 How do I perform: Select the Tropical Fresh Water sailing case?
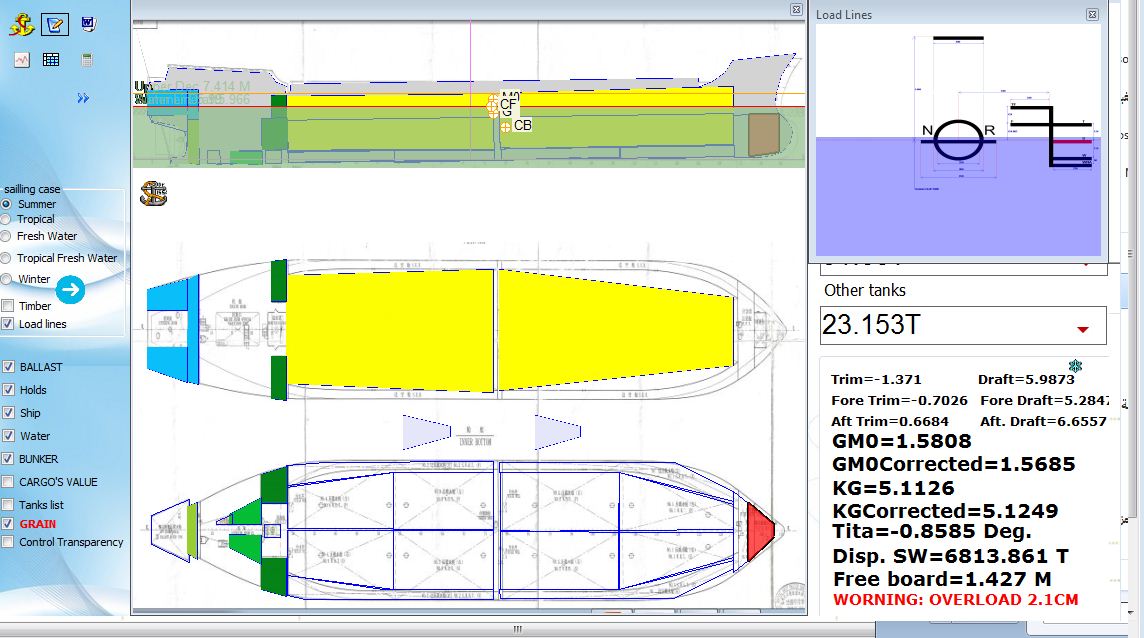7,258
